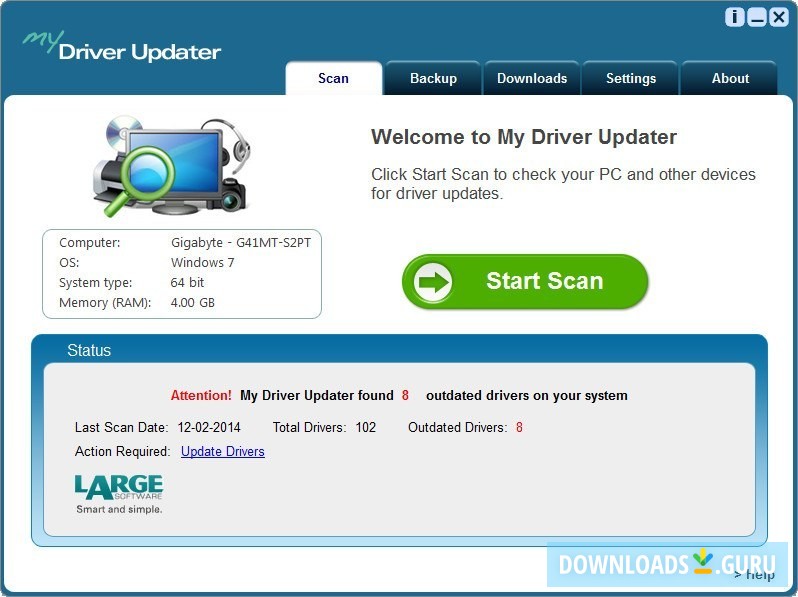
Task: Click the computer and magnifier scan illustration
Action: click(172, 166)
